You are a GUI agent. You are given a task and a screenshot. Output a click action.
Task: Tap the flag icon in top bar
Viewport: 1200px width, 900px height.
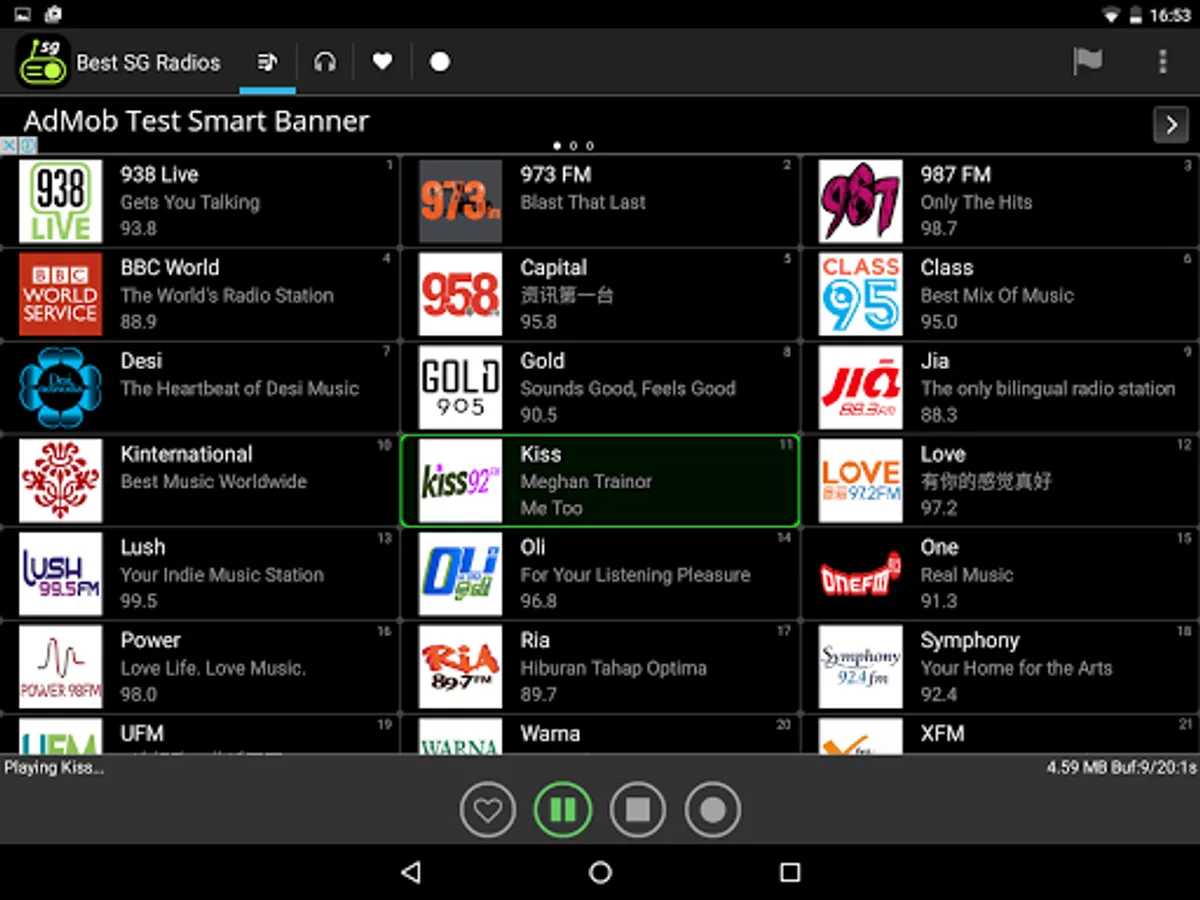pos(1088,62)
